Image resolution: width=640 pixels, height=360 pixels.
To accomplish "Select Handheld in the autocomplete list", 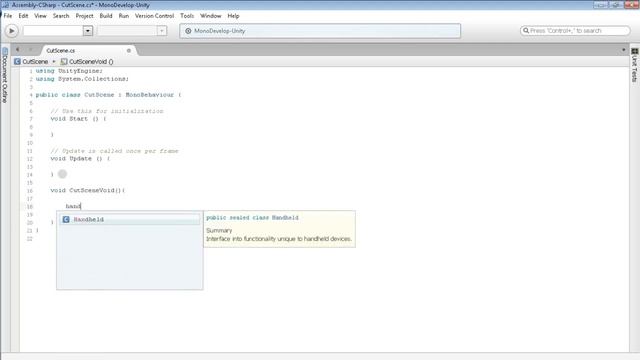I will tap(130, 220).
